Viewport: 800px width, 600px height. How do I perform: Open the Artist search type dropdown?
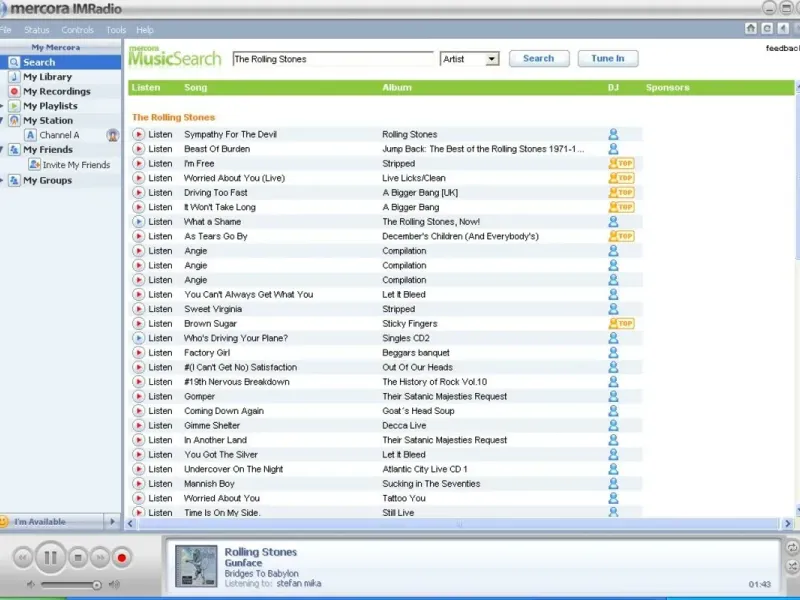point(492,59)
